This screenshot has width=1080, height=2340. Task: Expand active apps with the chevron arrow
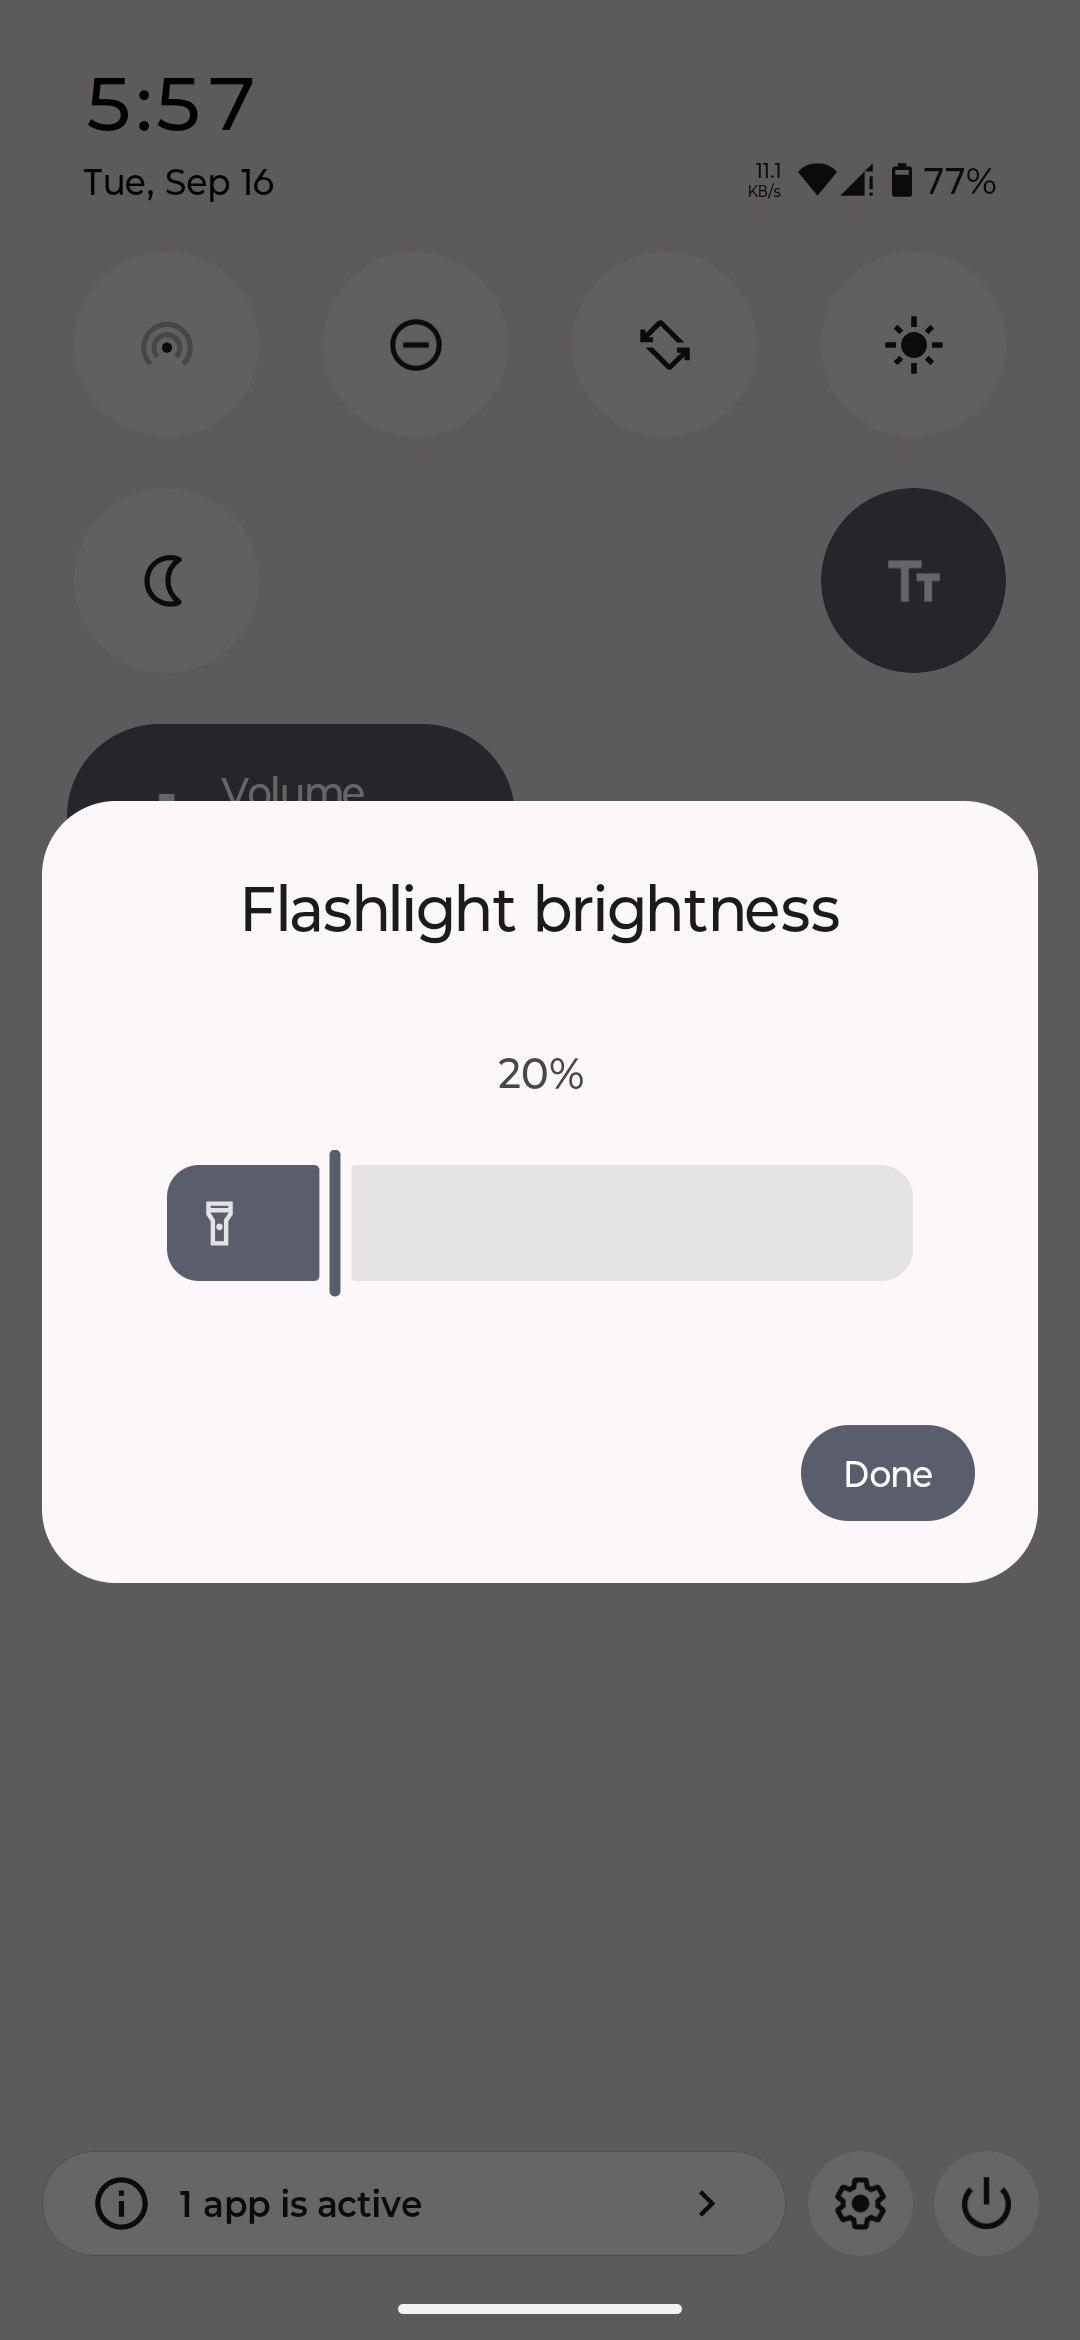tap(706, 2203)
